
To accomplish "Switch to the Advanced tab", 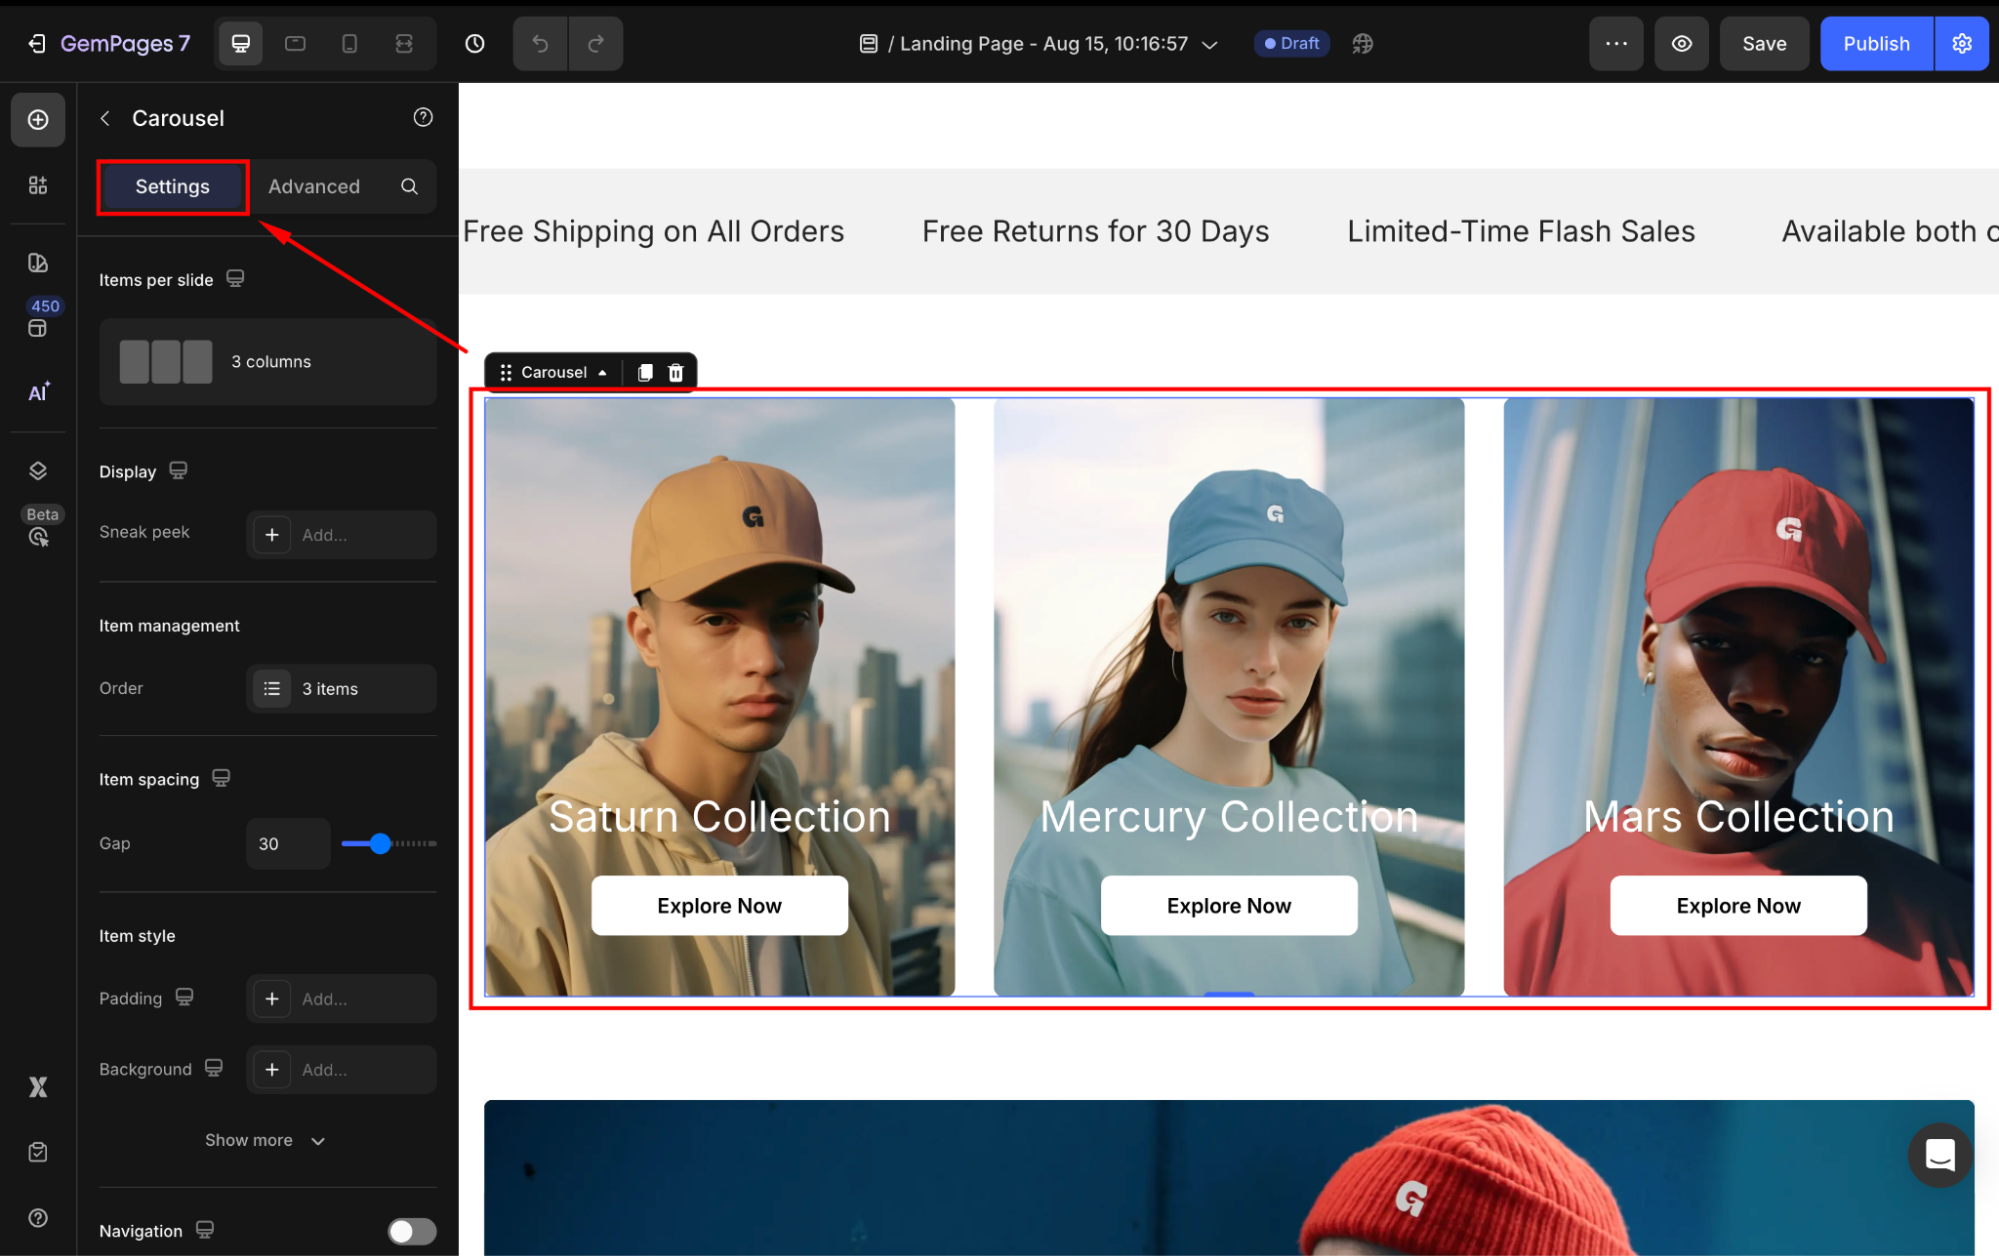I will (x=314, y=187).
